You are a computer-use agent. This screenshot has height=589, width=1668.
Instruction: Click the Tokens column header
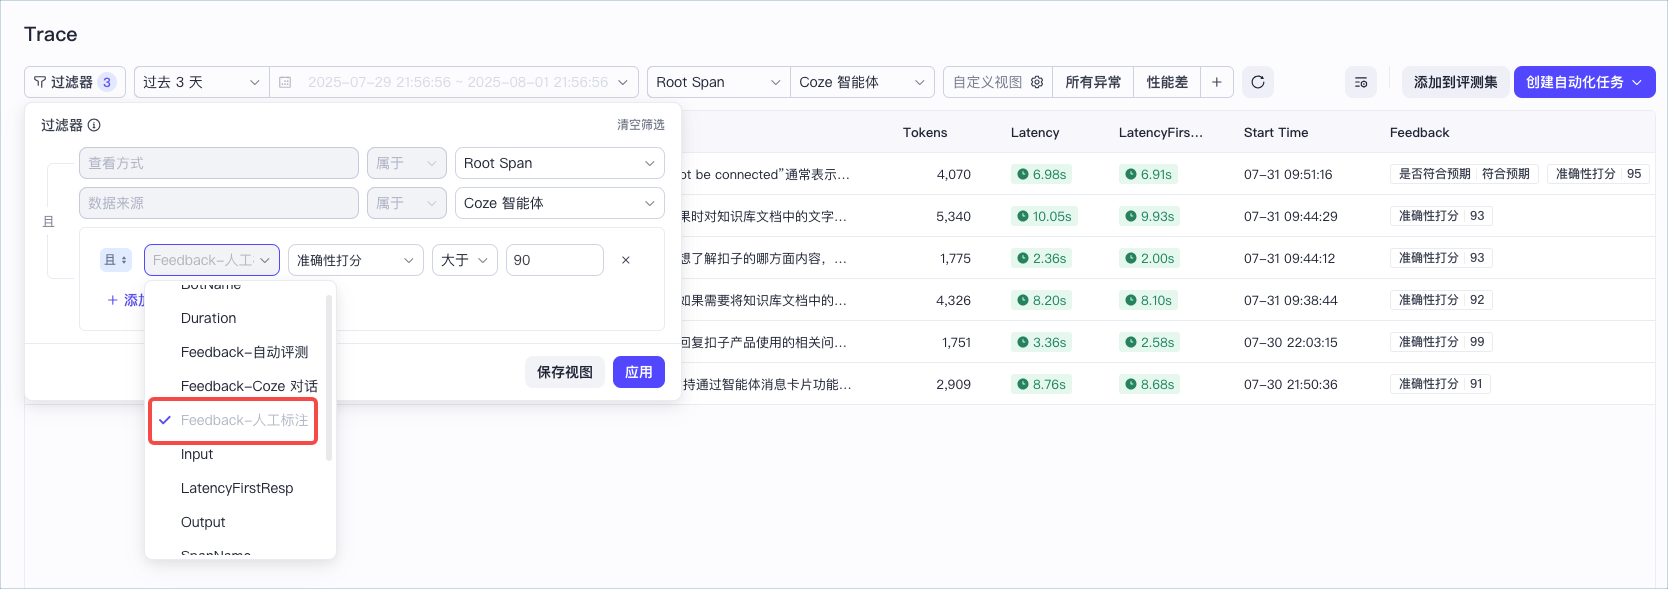(925, 132)
